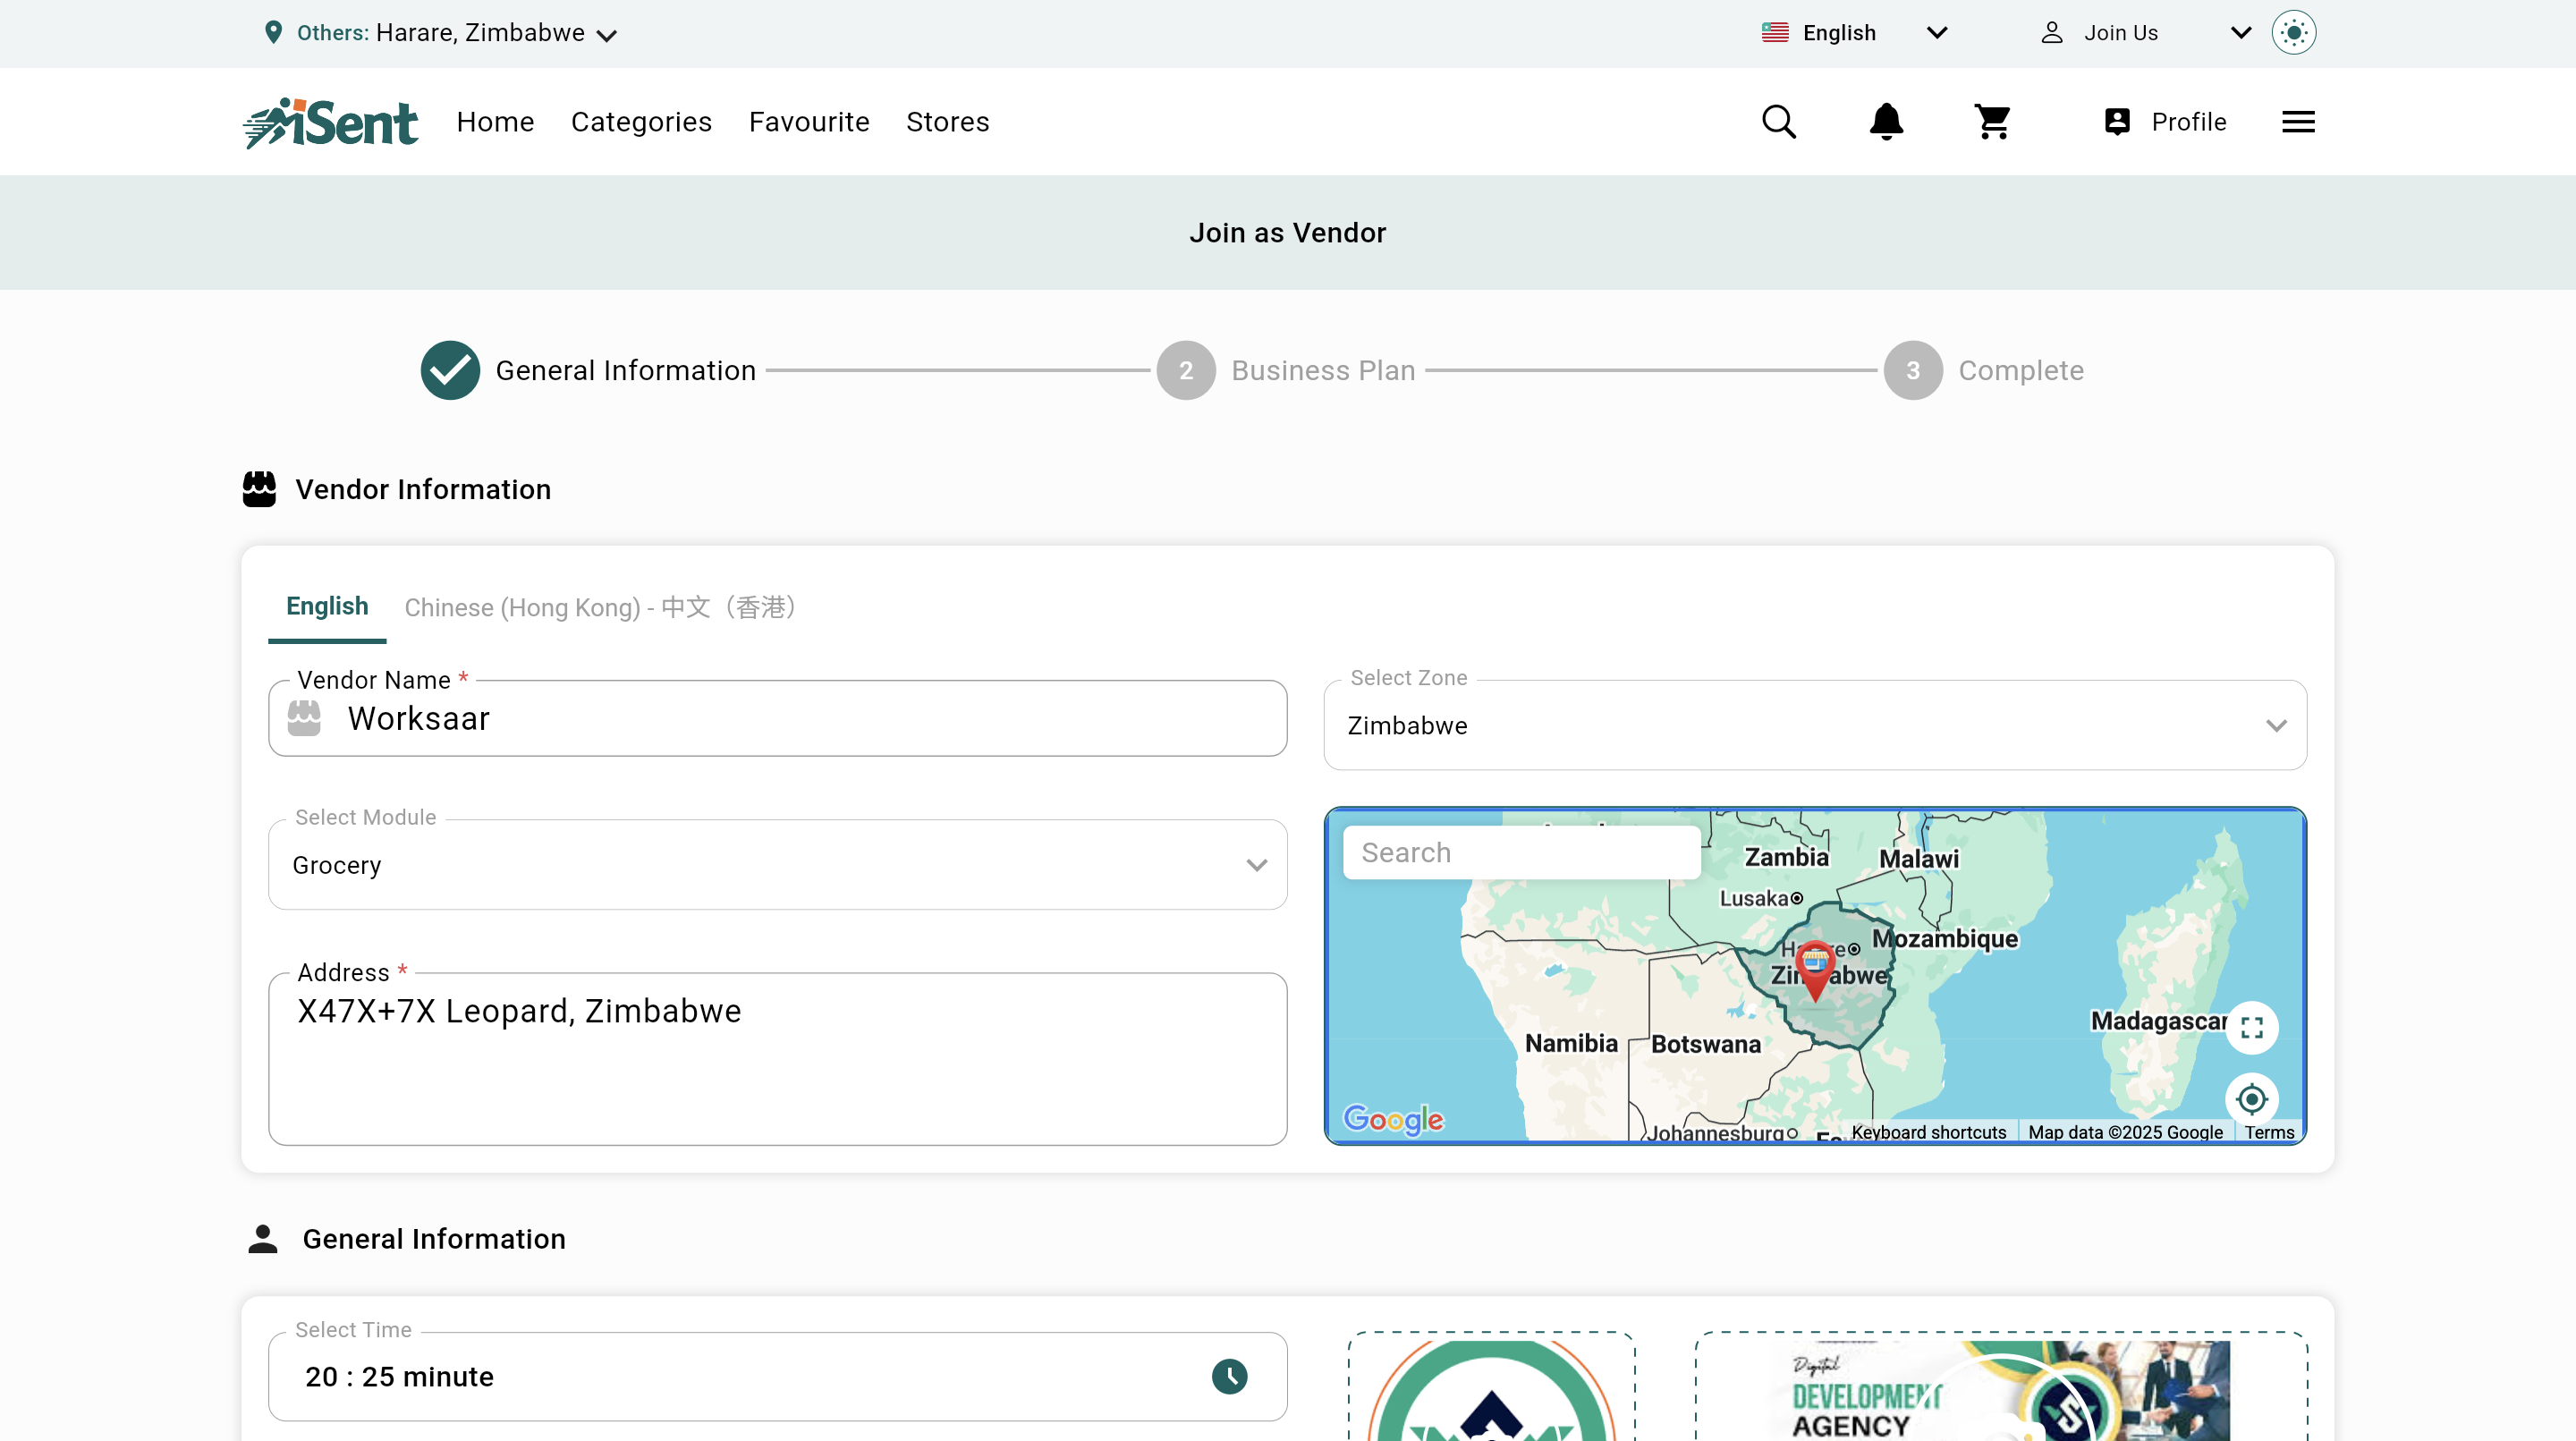This screenshot has width=2576, height=1441.
Task: Open the hamburger menu icon
Action: click(x=2298, y=122)
